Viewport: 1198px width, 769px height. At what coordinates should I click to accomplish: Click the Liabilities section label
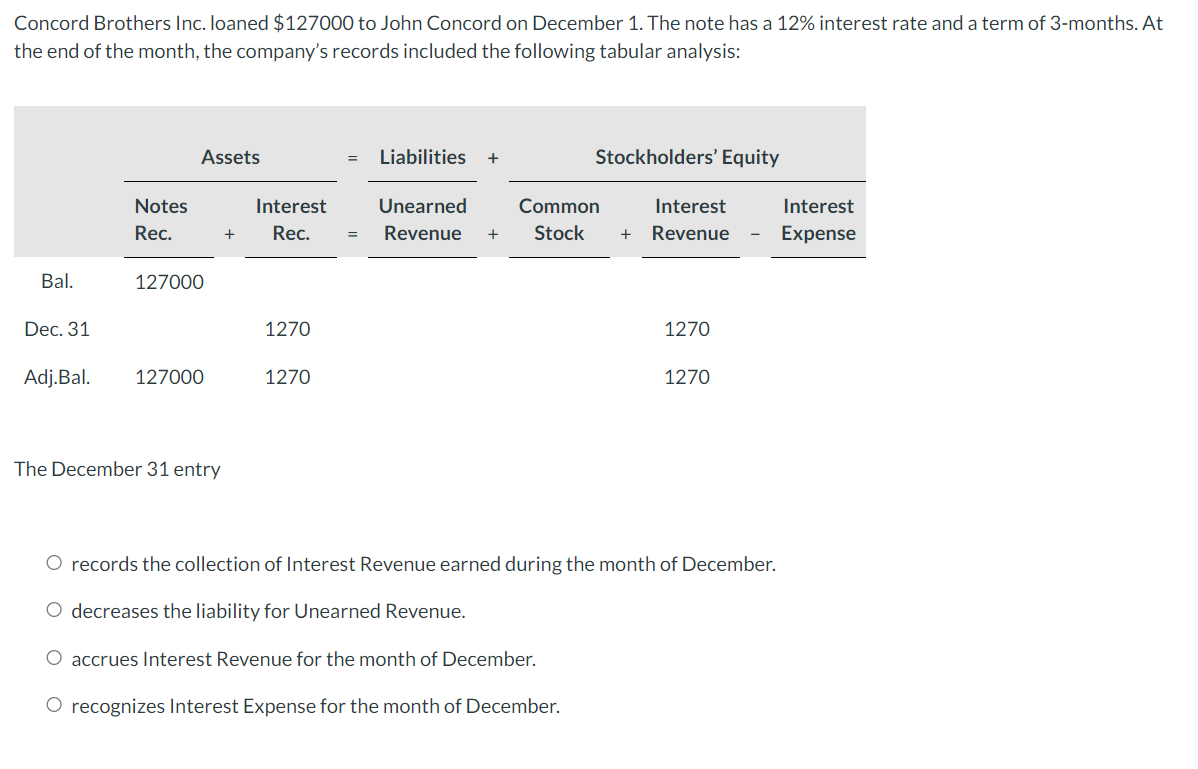click(x=422, y=157)
